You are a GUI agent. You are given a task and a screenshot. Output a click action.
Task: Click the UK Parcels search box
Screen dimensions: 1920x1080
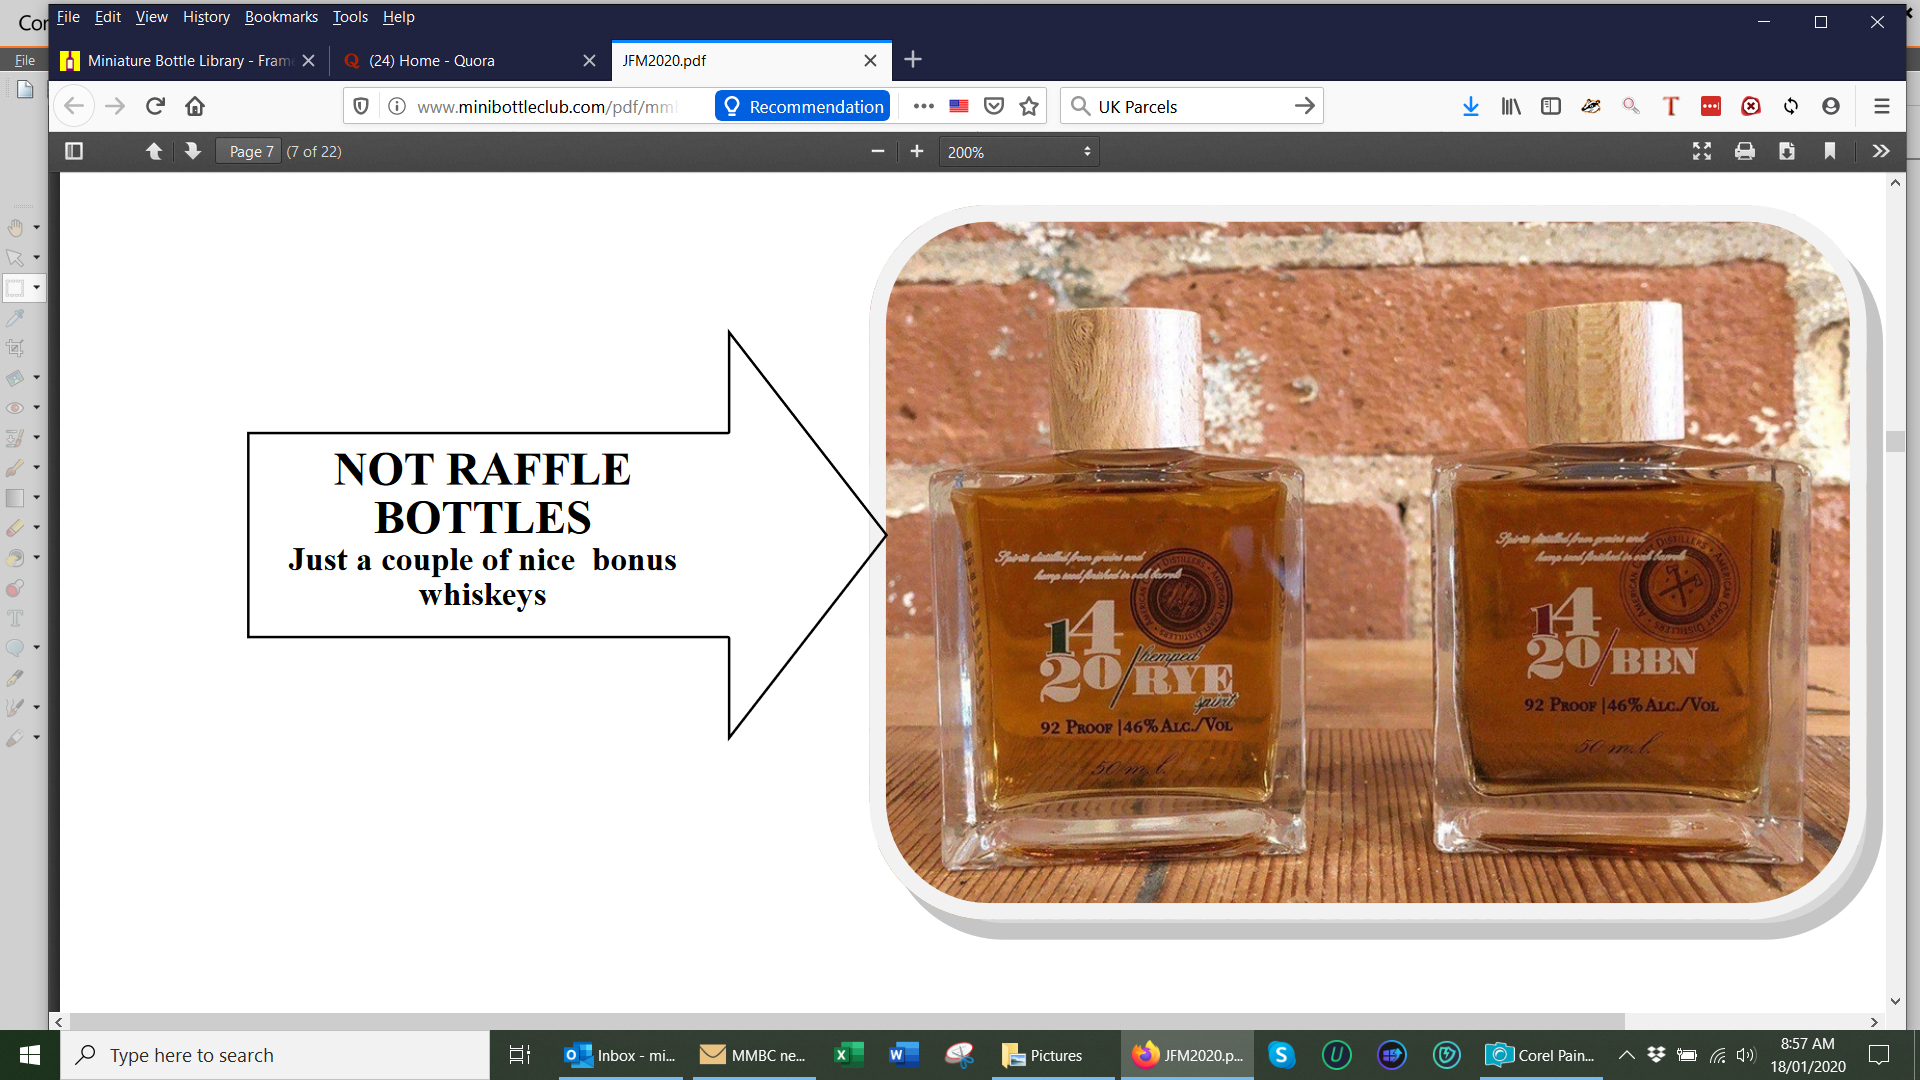point(1190,106)
